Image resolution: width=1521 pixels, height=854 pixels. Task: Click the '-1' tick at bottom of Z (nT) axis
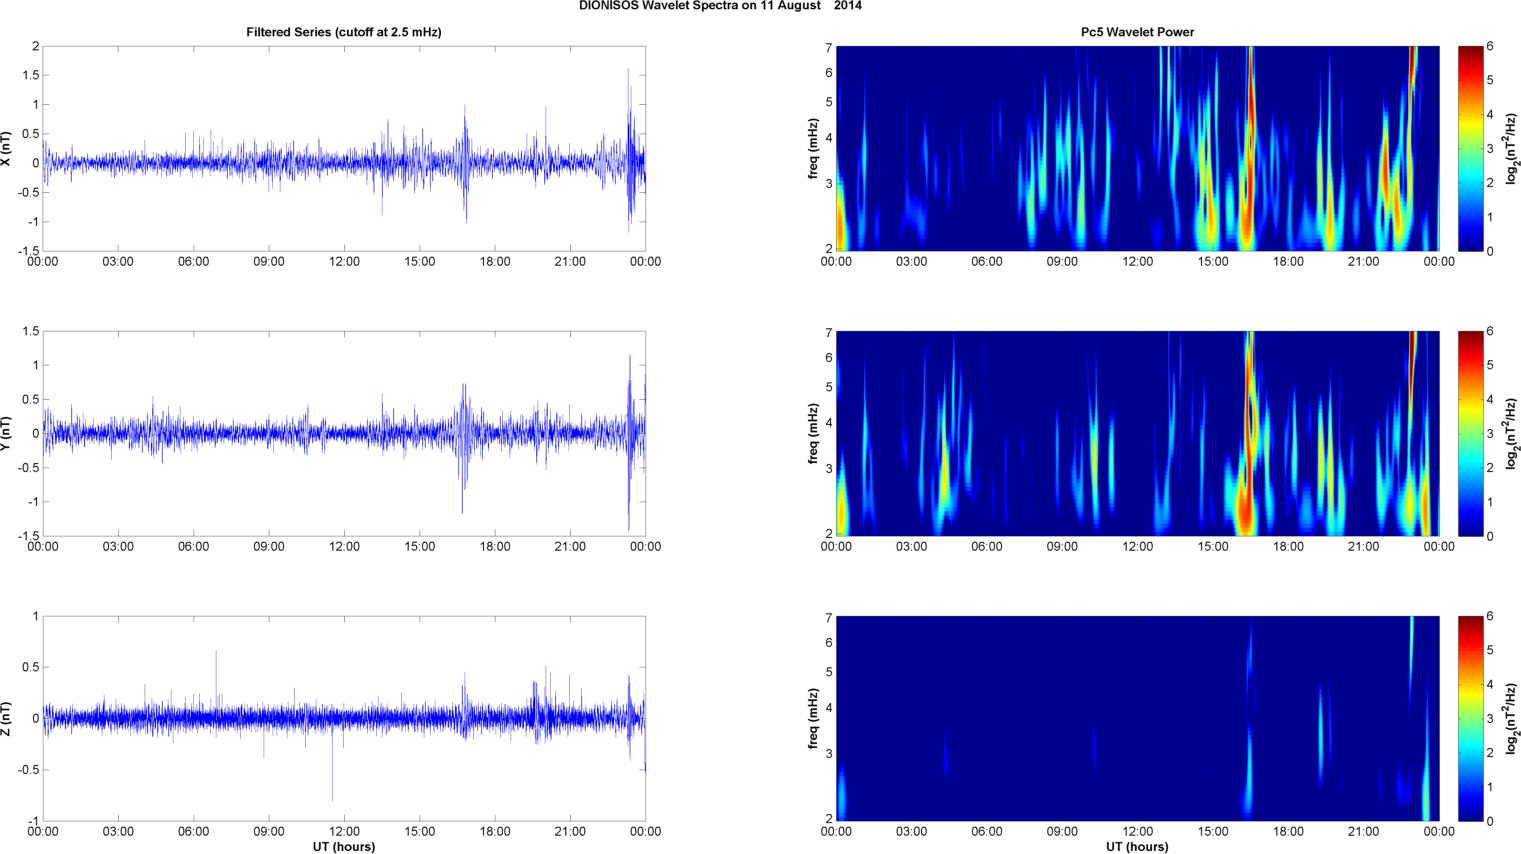point(34,821)
